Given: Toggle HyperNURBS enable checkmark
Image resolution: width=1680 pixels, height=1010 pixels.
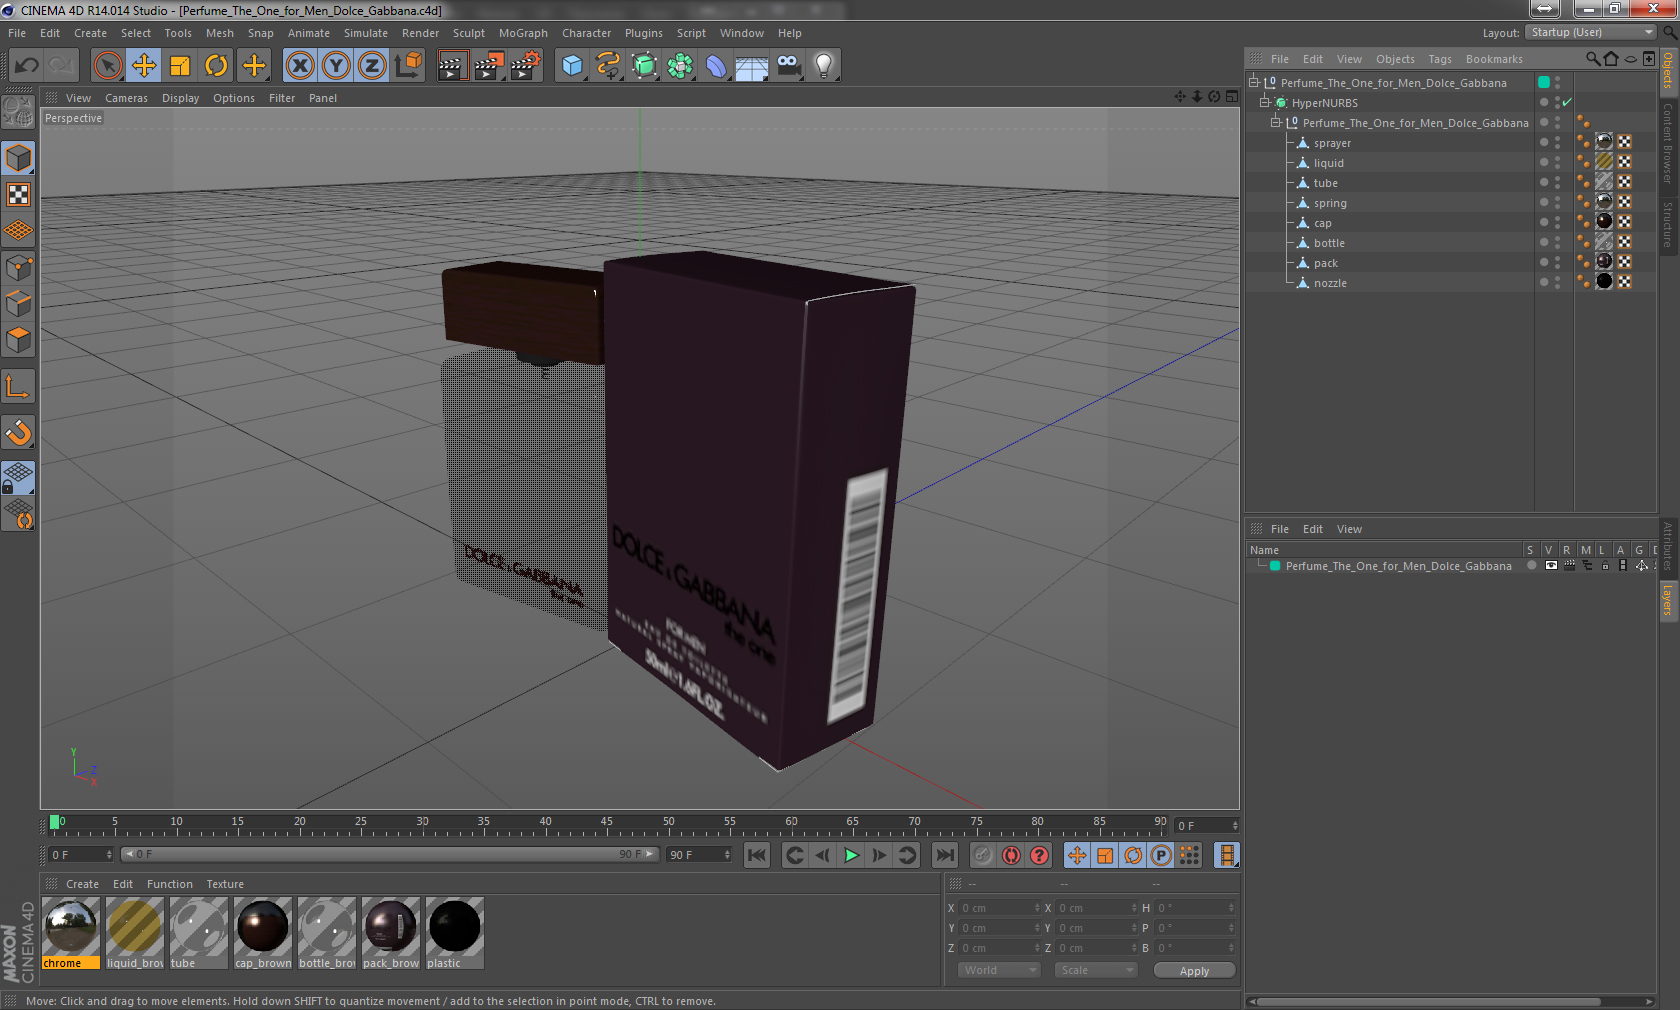Looking at the screenshot, I should click(1567, 103).
